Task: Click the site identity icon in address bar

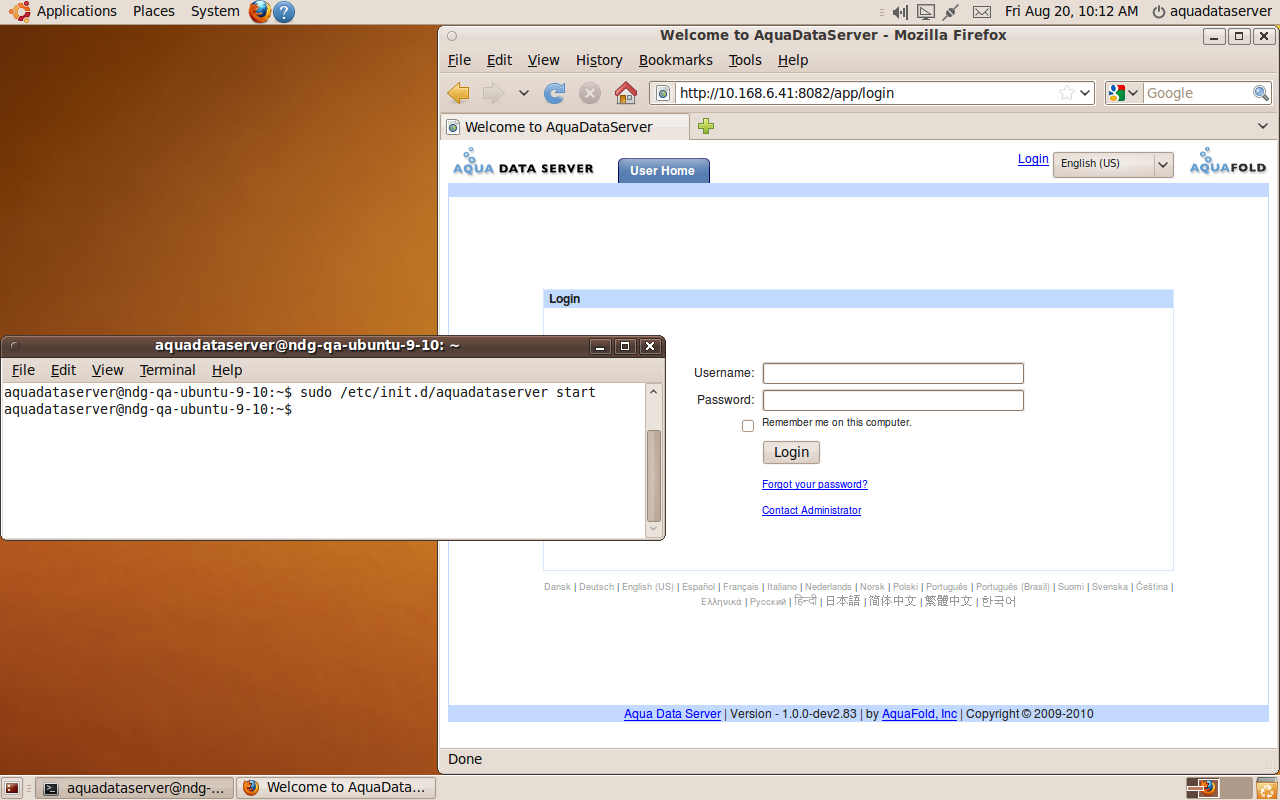Action: click(662, 93)
